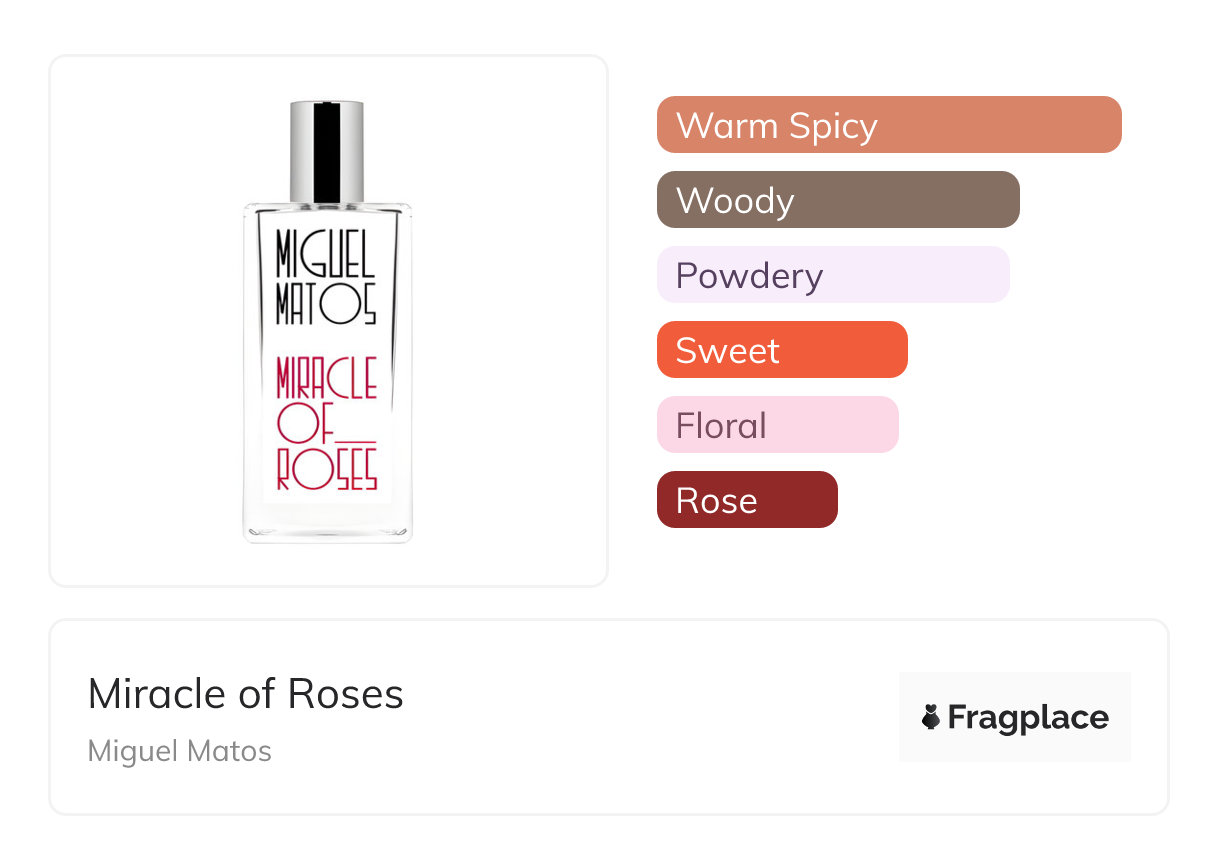The height and width of the screenshot is (864, 1218).
Task: Click the word MIGUEL on the bottle label
Action: (326, 254)
